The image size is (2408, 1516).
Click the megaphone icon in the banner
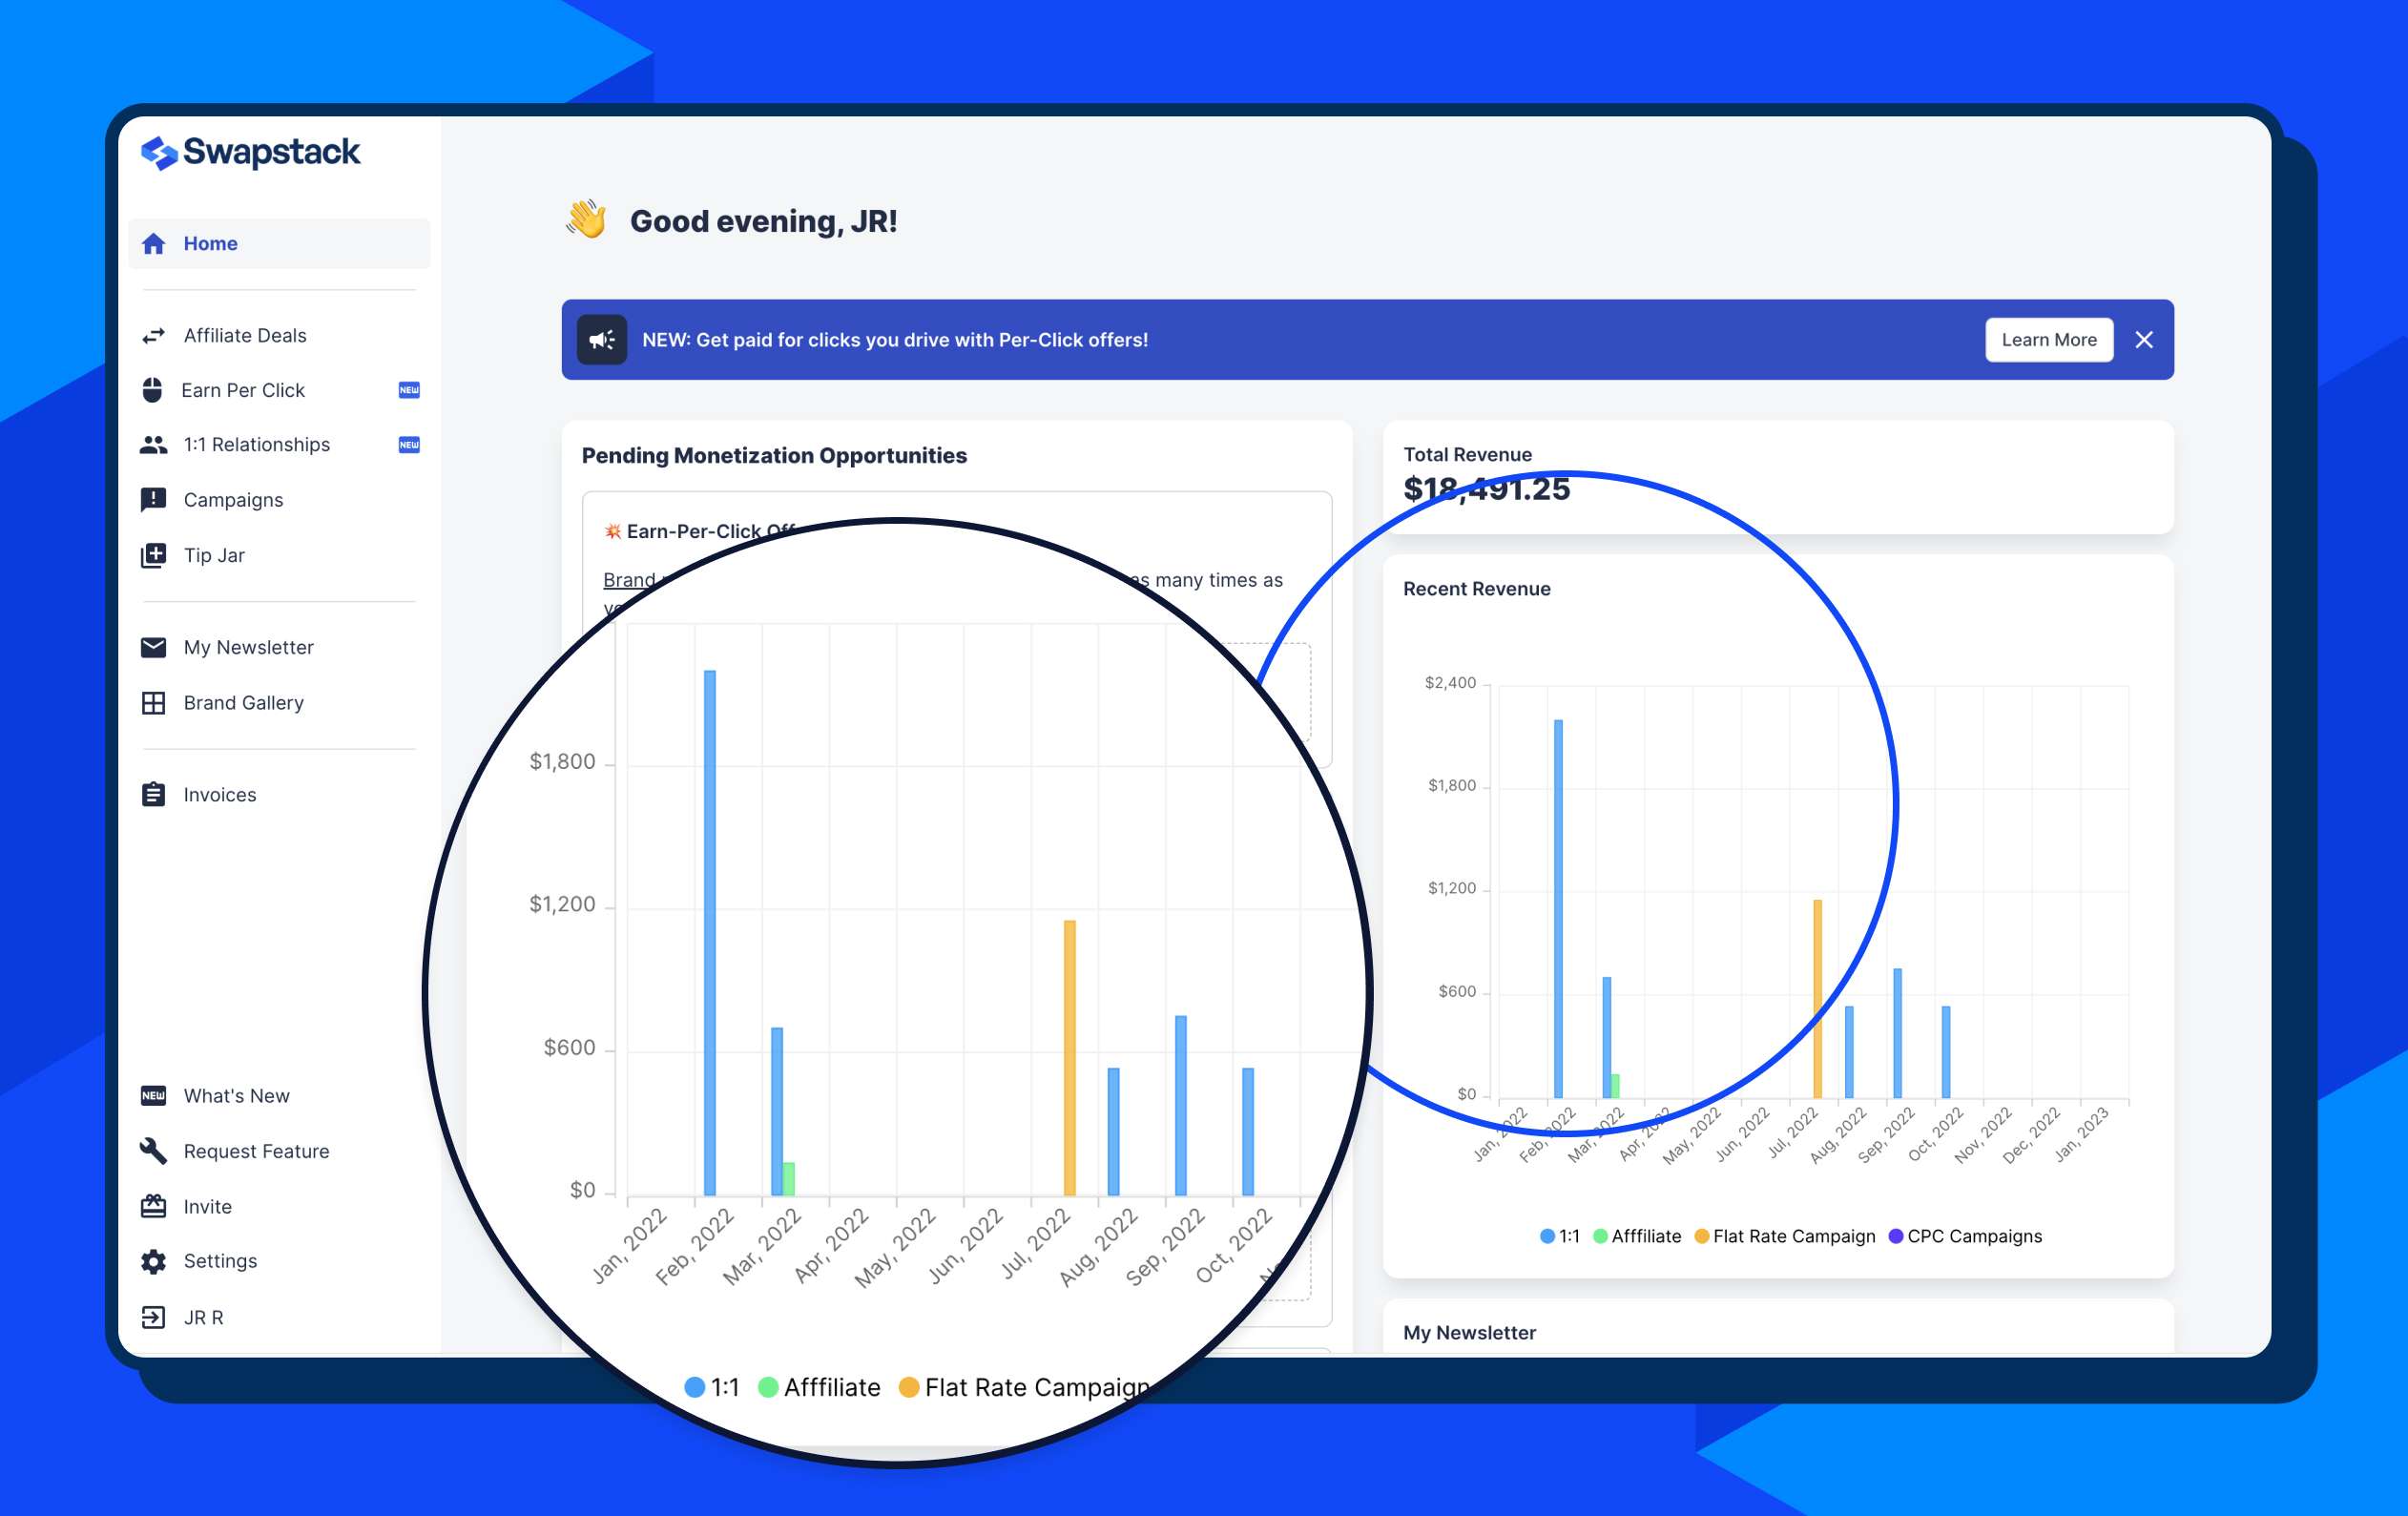602,340
